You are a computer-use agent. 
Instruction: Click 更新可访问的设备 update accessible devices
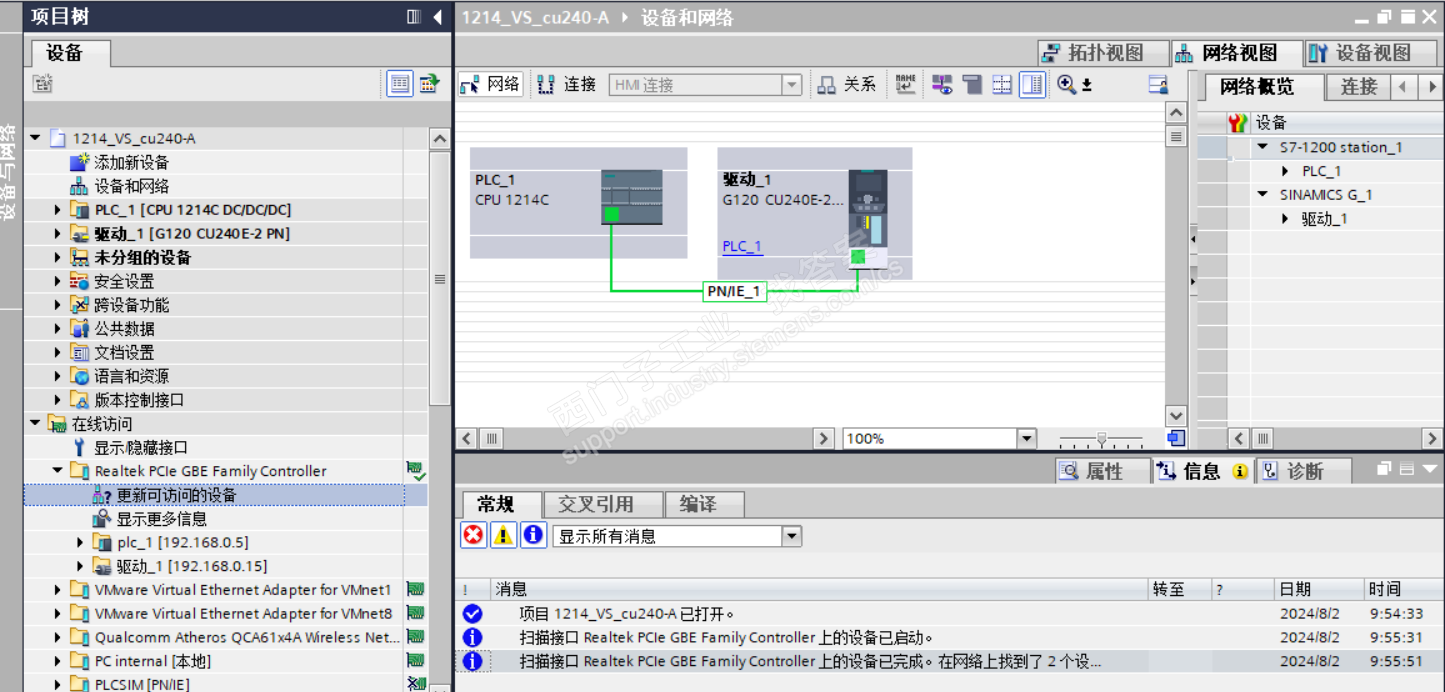[x=176, y=495]
